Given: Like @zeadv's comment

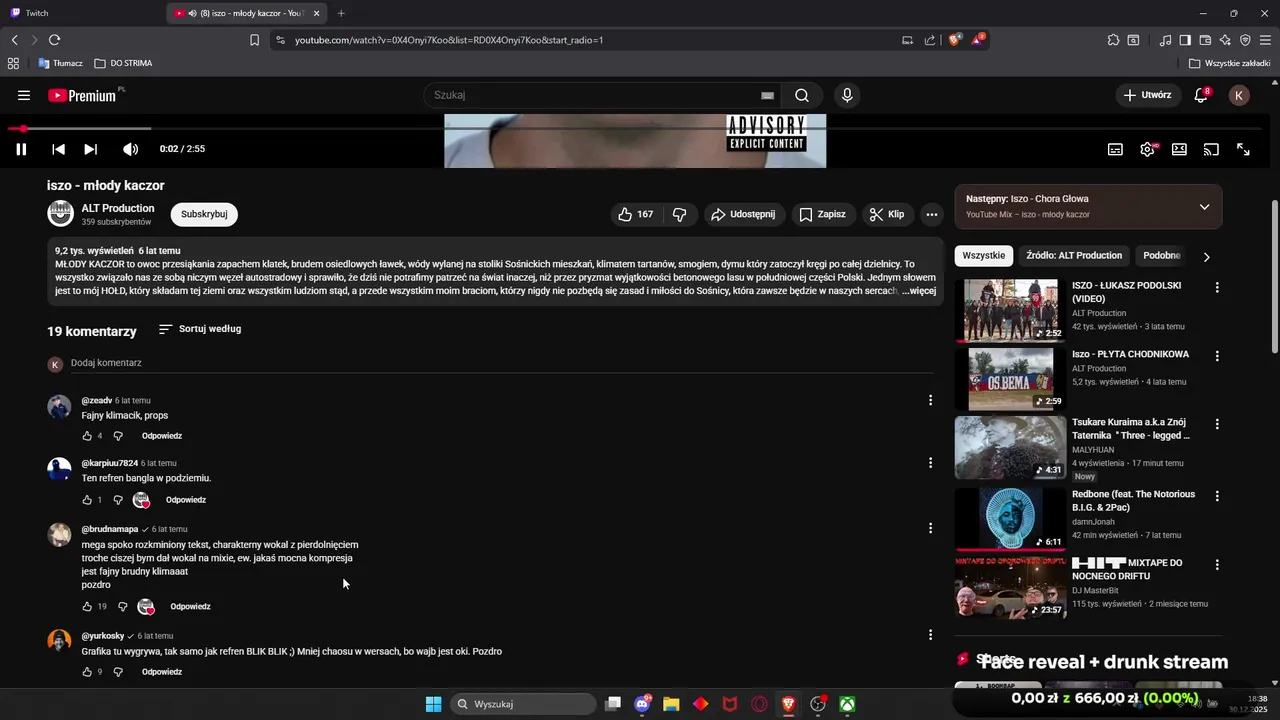Looking at the screenshot, I should (87, 436).
